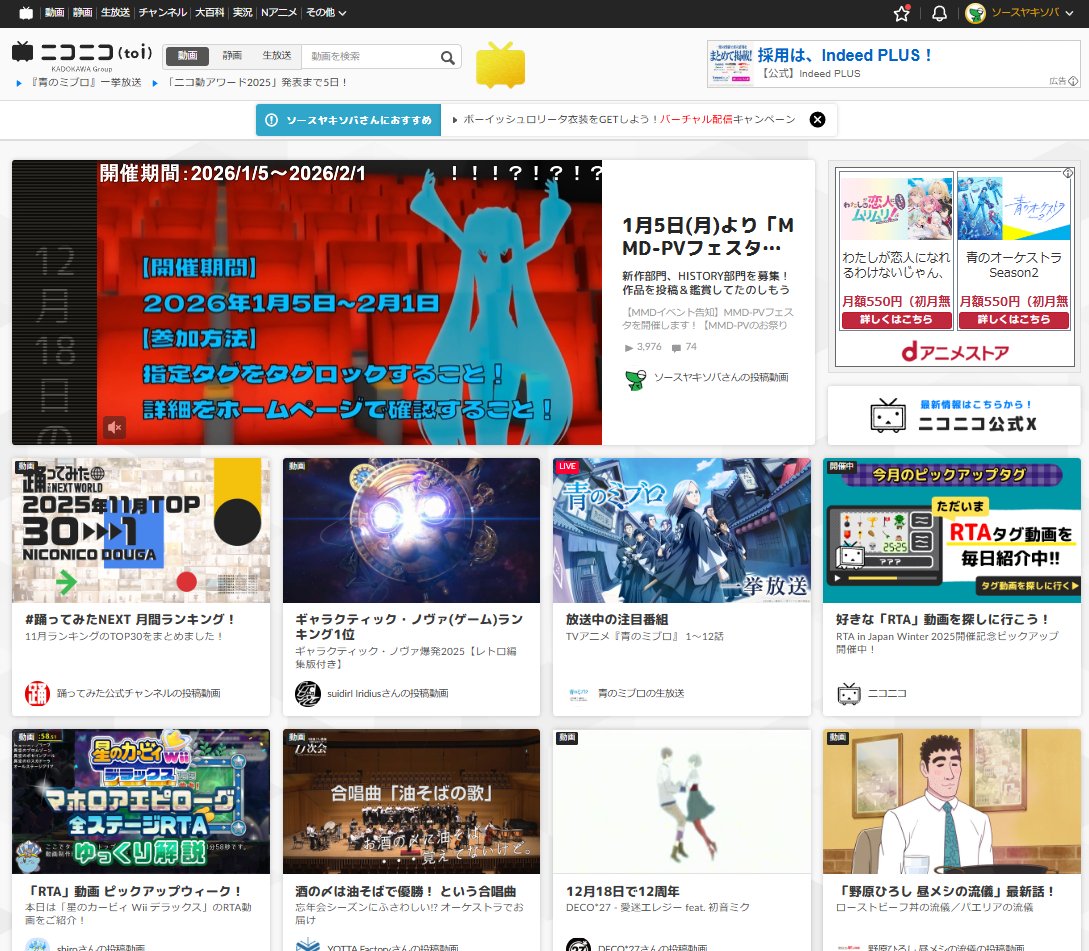Image resolution: width=1089 pixels, height=951 pixels.
Task: Click わたしが恋人になれるわけないじゃん 詳しくはこちら button
Action: click(x=895, y=320)
